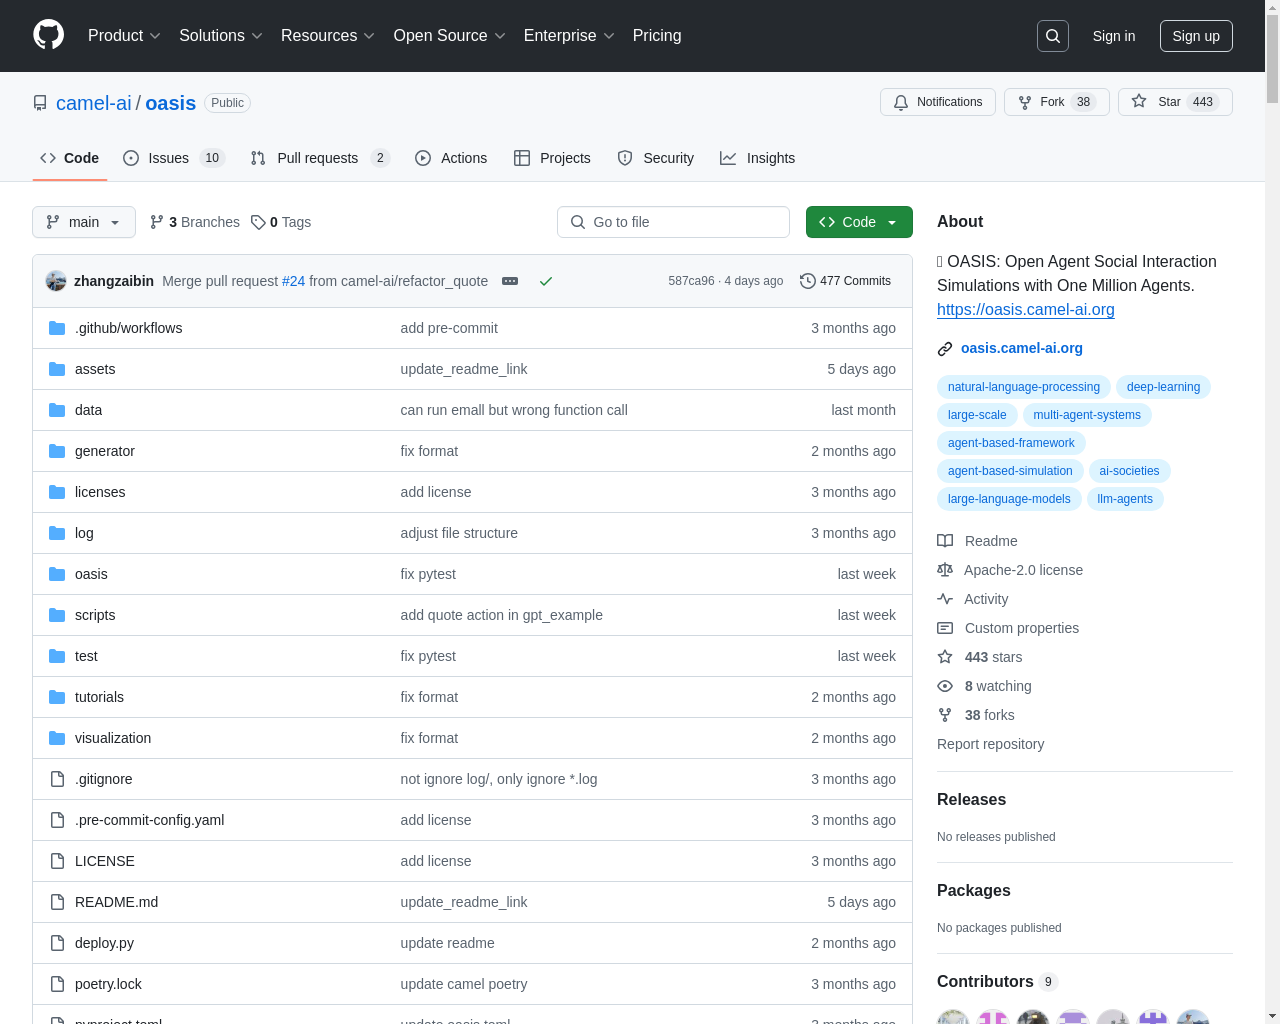Open the Solutions dropdown menu
Viewport: 1280px width, 1024px height.
221,35
